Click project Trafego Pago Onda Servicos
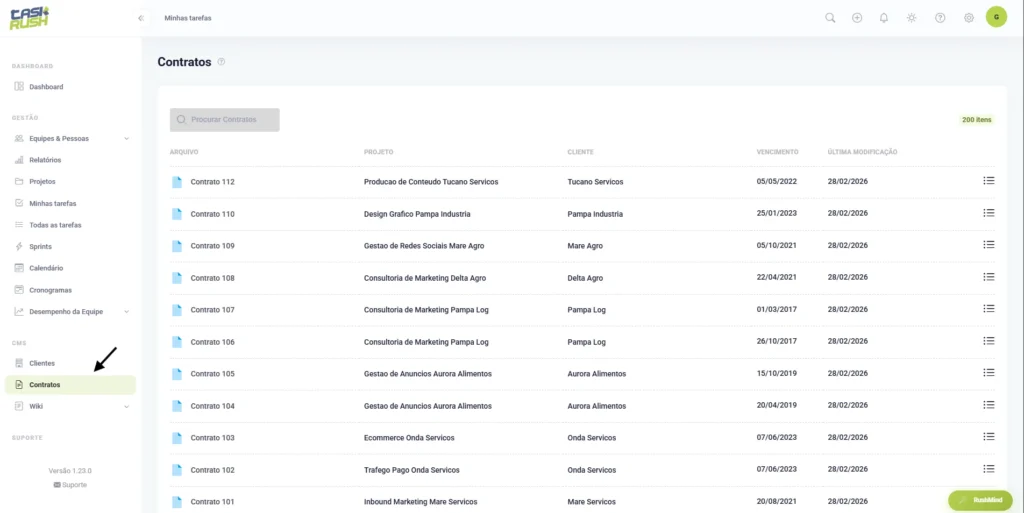The width and height of the screenshot is (1024, 513). (x=411, y=470)
